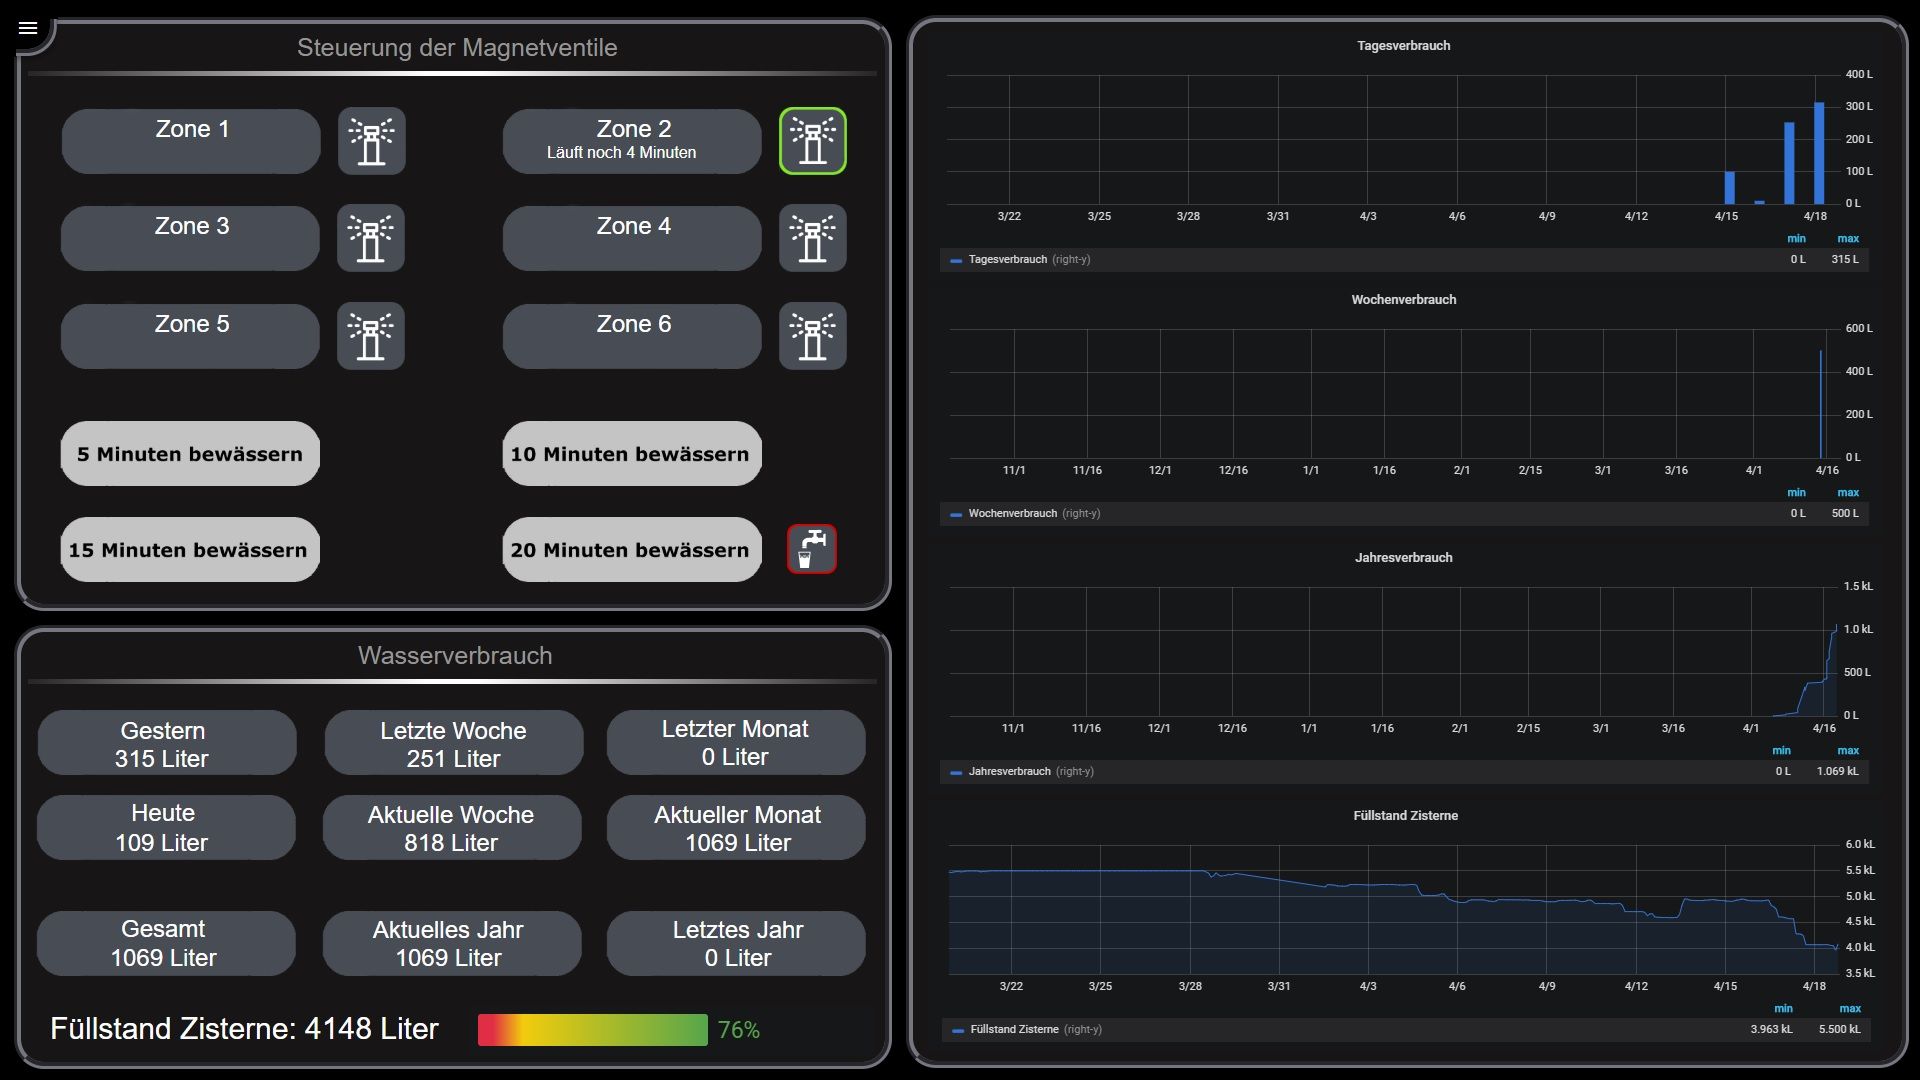
Task: Click the tallest Tagesverbrauch bar near 4/18
Action: (x=1819, y=153)
